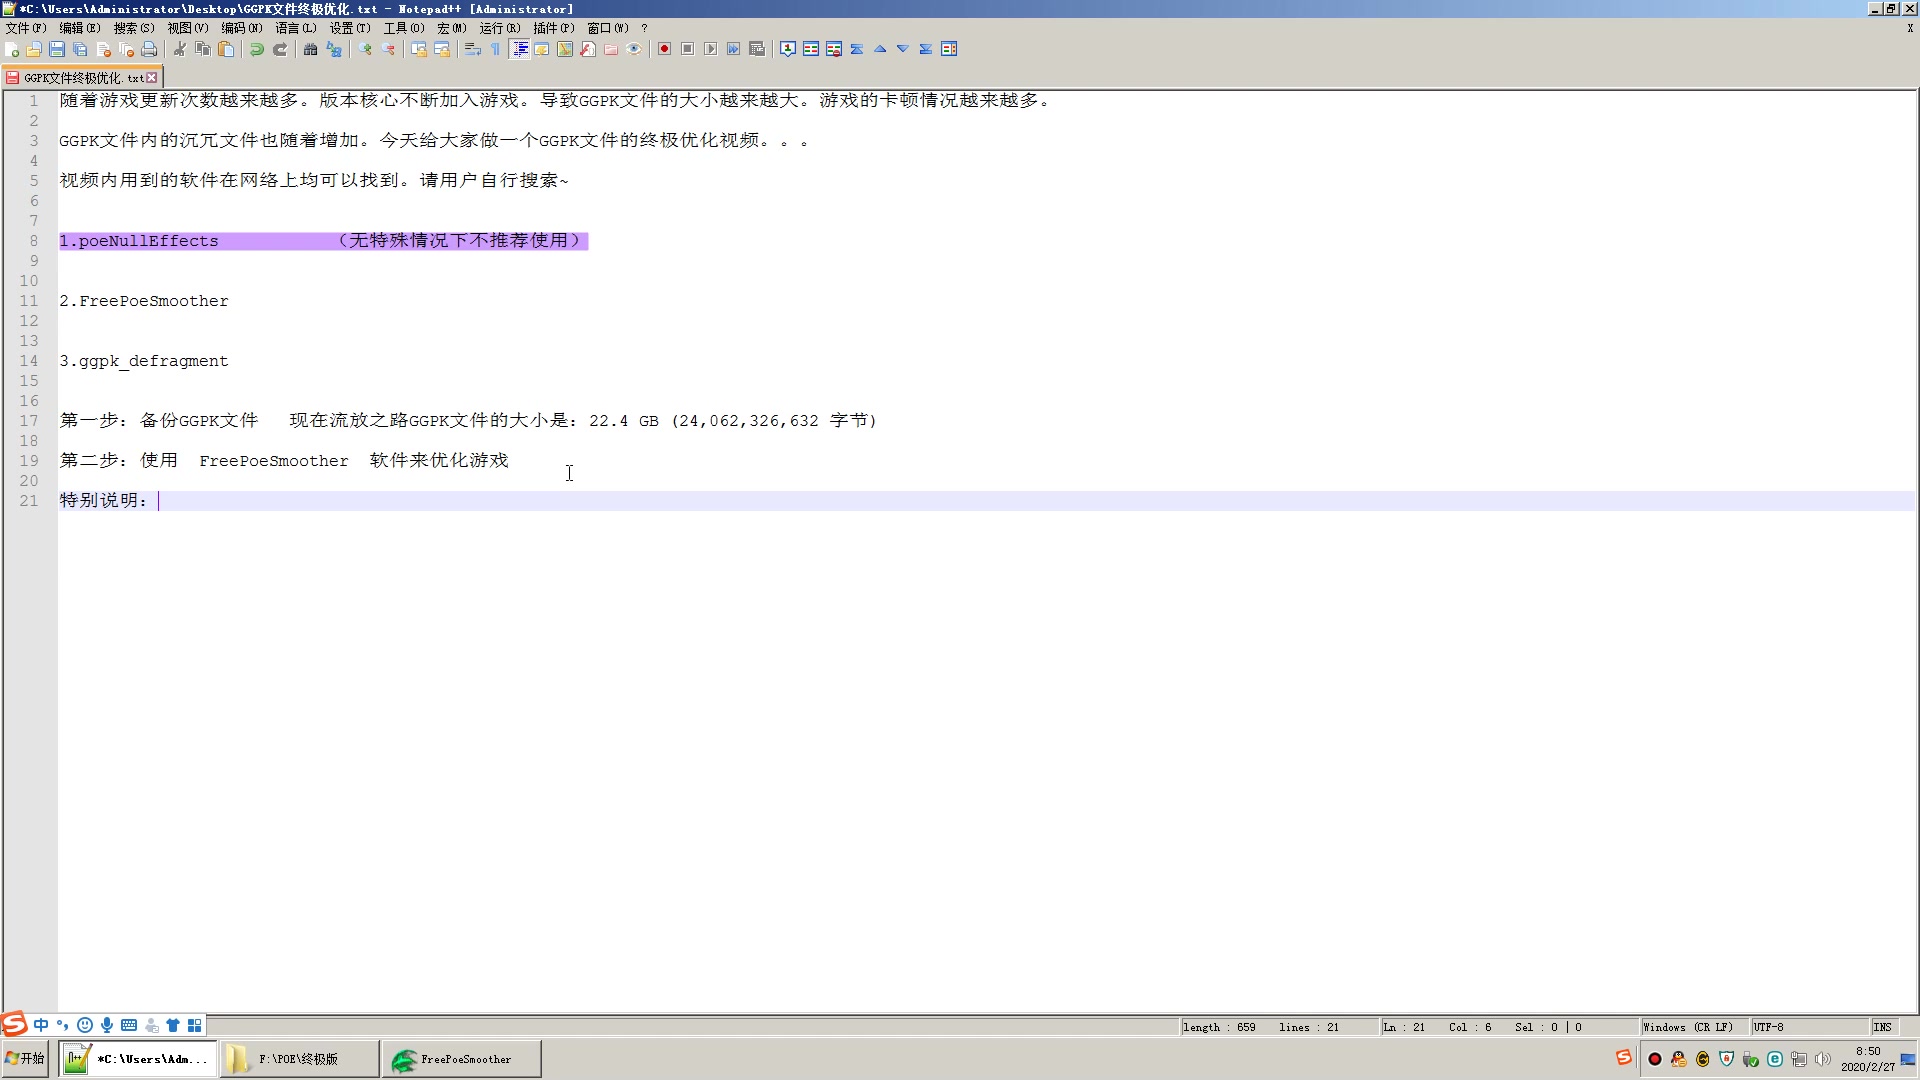The width and height of the screenshot is (1920, 1080).
Task: Start macro recording with red dot
Action: pyautogui.click(x=665, y=49)
